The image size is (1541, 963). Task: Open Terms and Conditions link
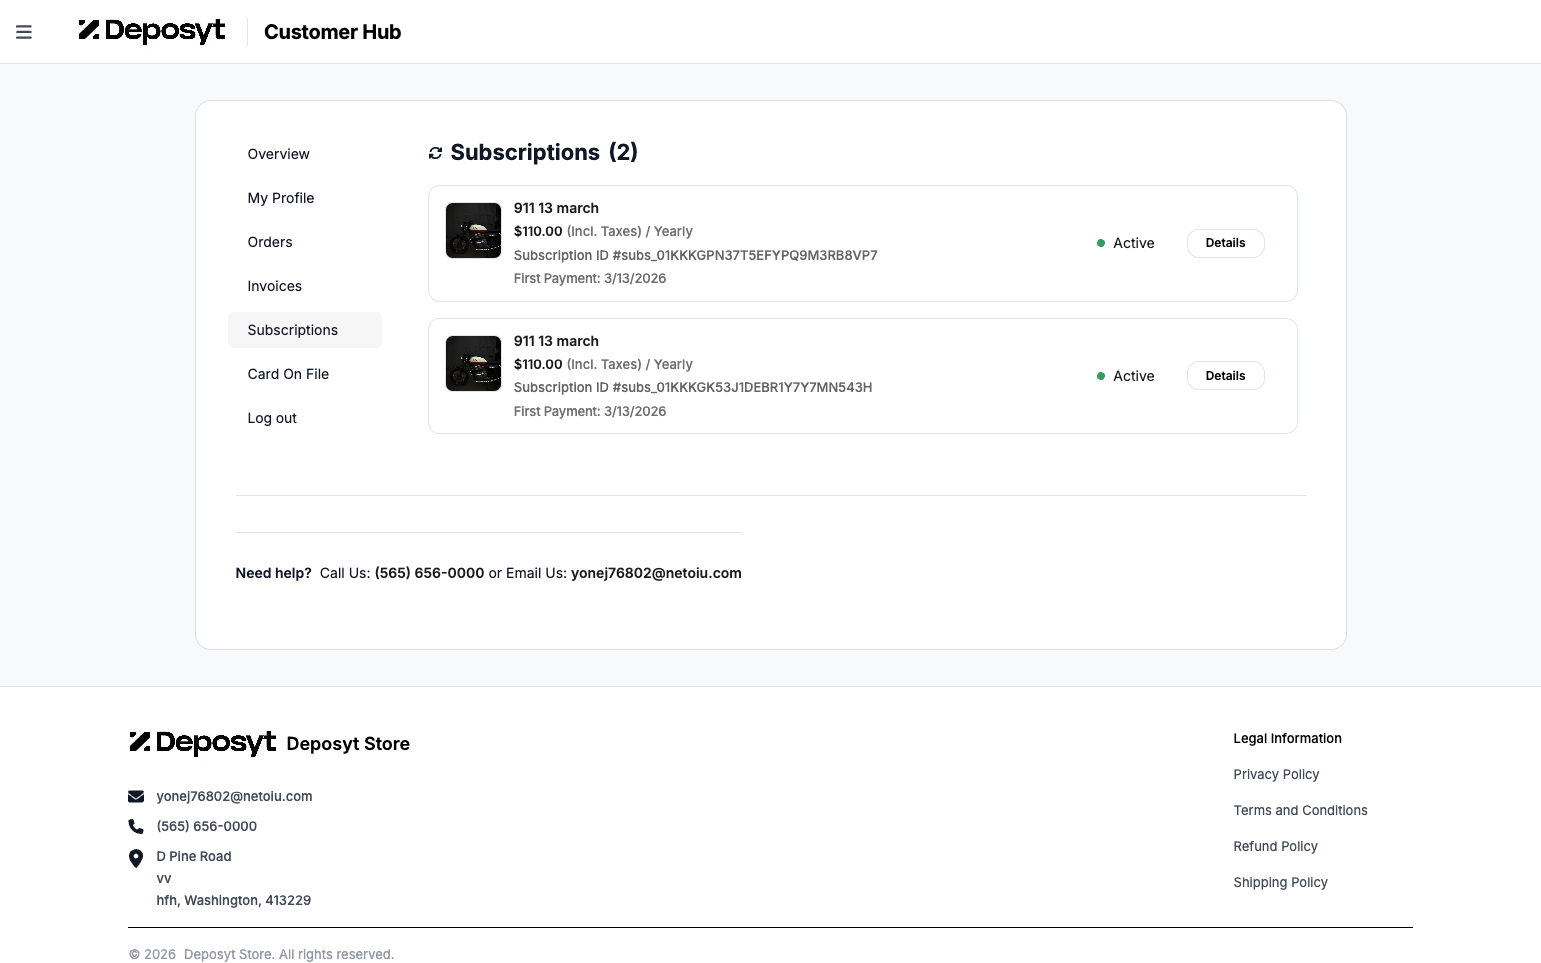point(1300,810)
